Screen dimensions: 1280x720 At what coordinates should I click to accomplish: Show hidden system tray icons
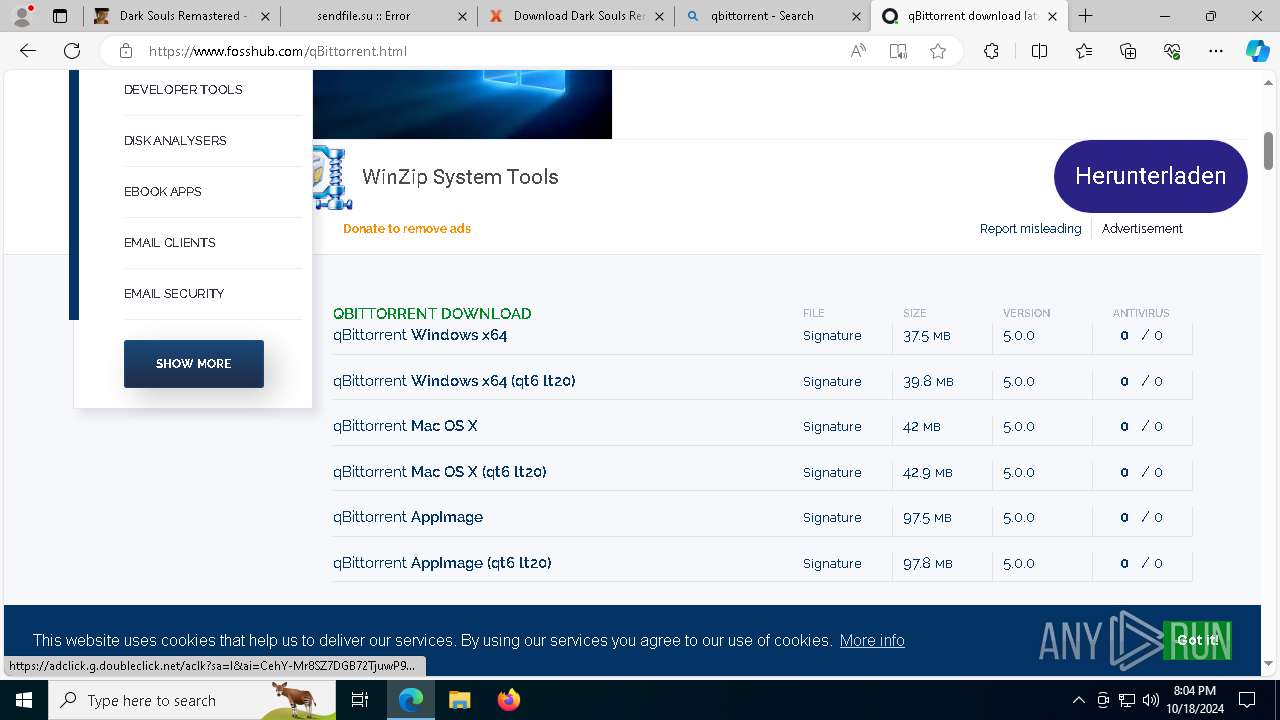pyautogui.click(x=1078, y=700)
